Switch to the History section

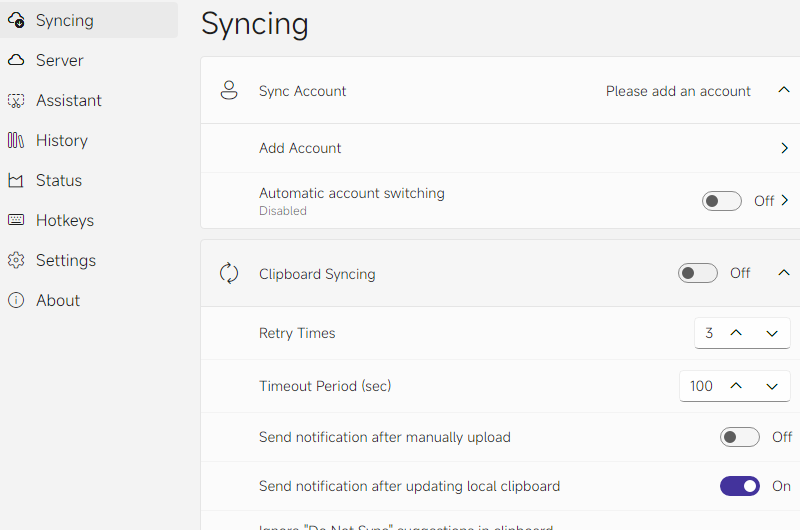coord(89,140)
